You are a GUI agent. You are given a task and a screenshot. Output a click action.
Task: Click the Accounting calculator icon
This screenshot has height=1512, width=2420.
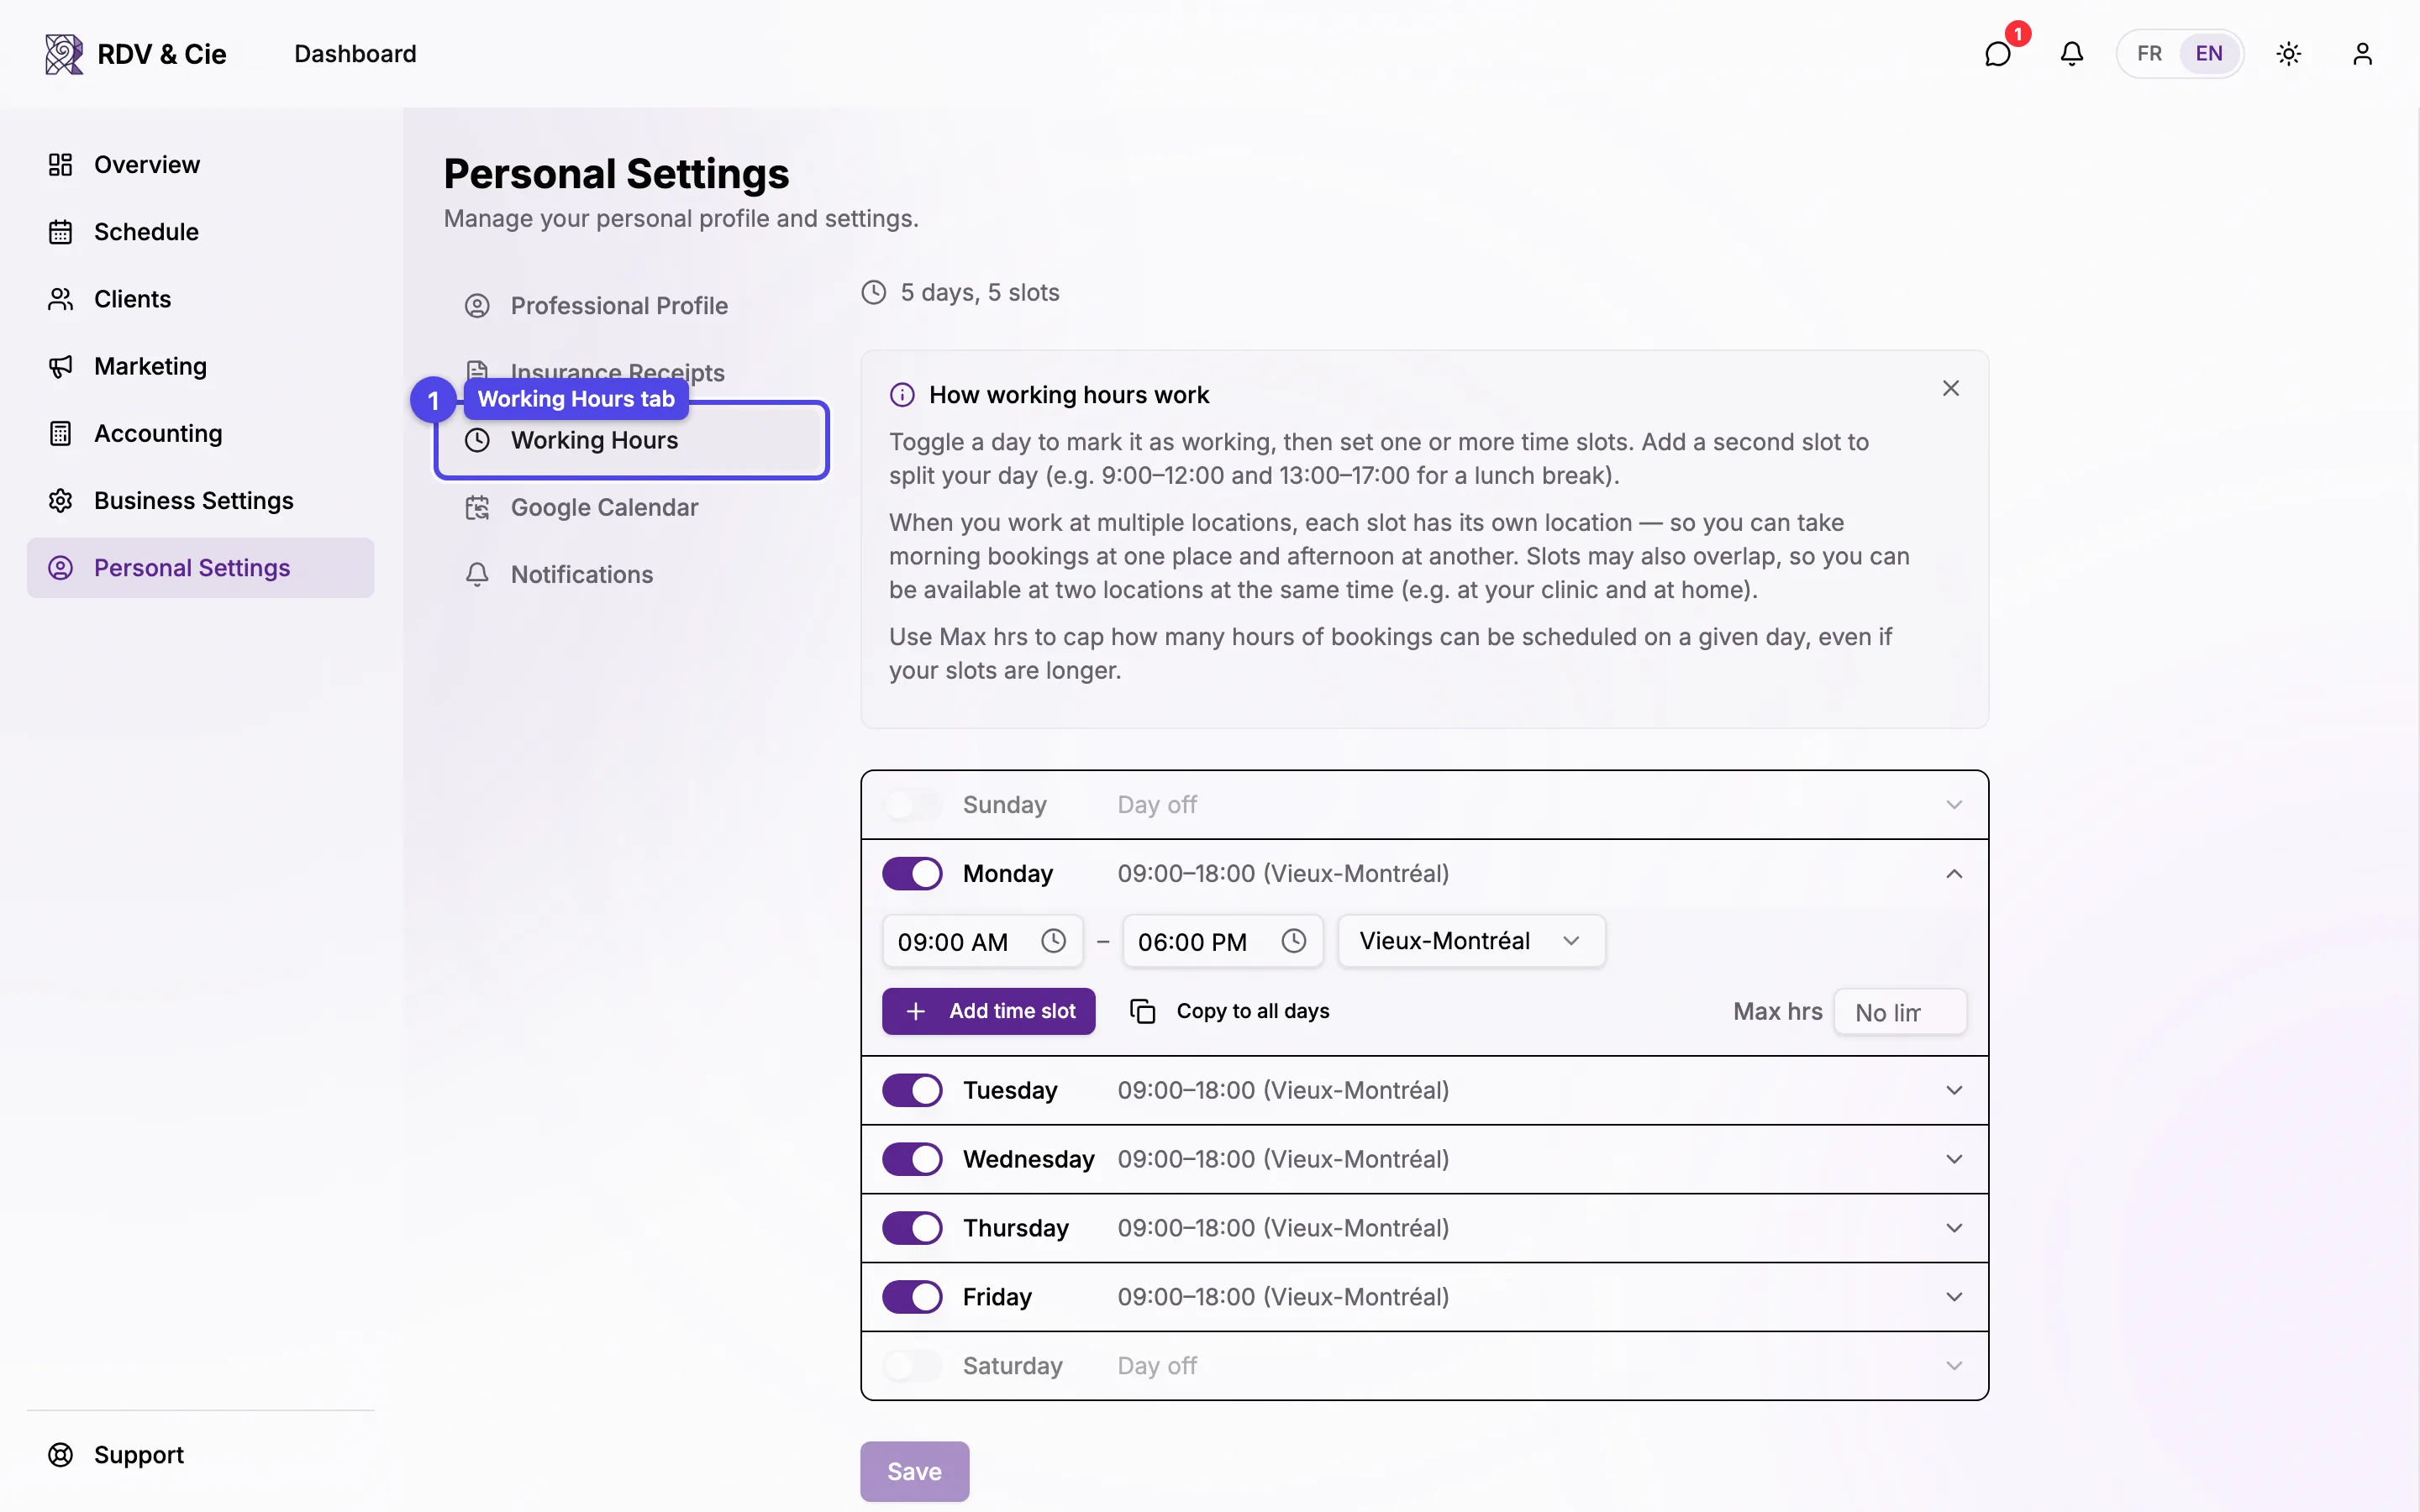click(61, 433)
